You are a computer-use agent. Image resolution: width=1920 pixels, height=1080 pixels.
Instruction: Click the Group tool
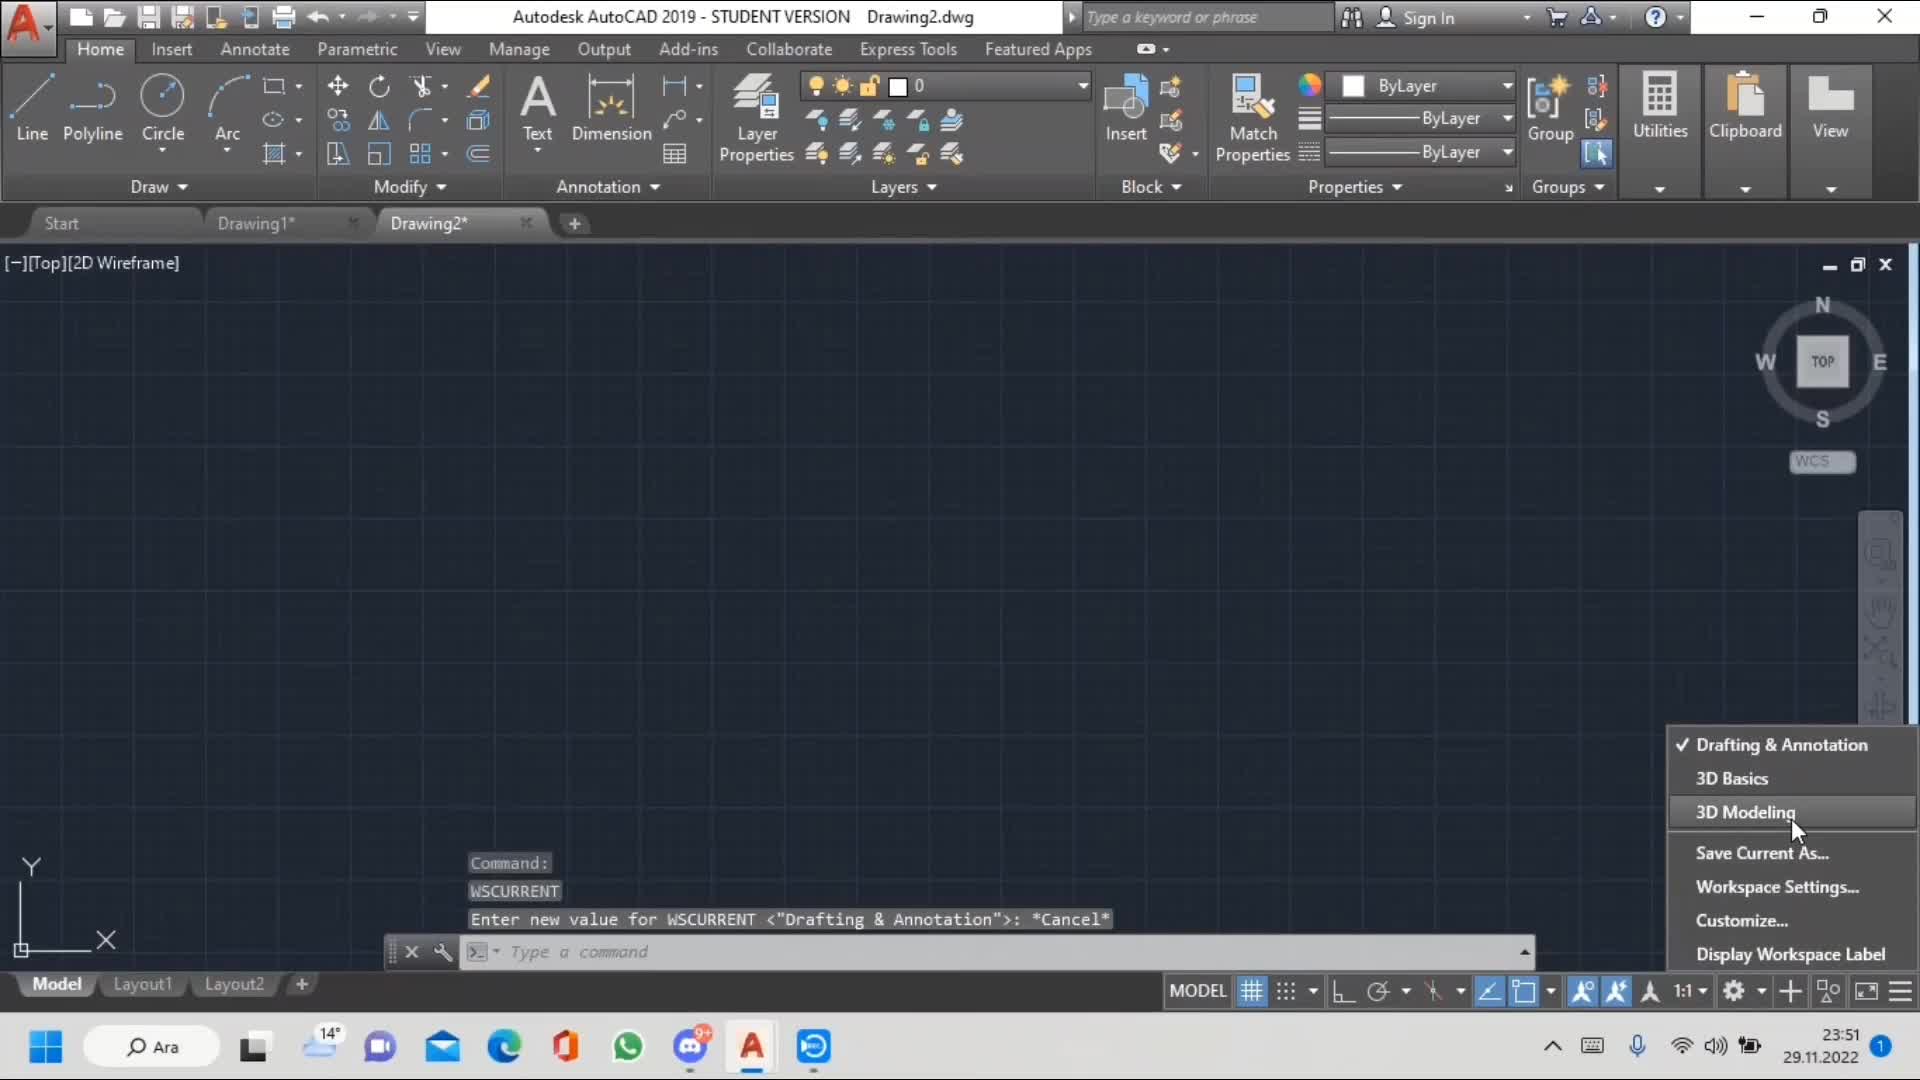pos(1550,108)
